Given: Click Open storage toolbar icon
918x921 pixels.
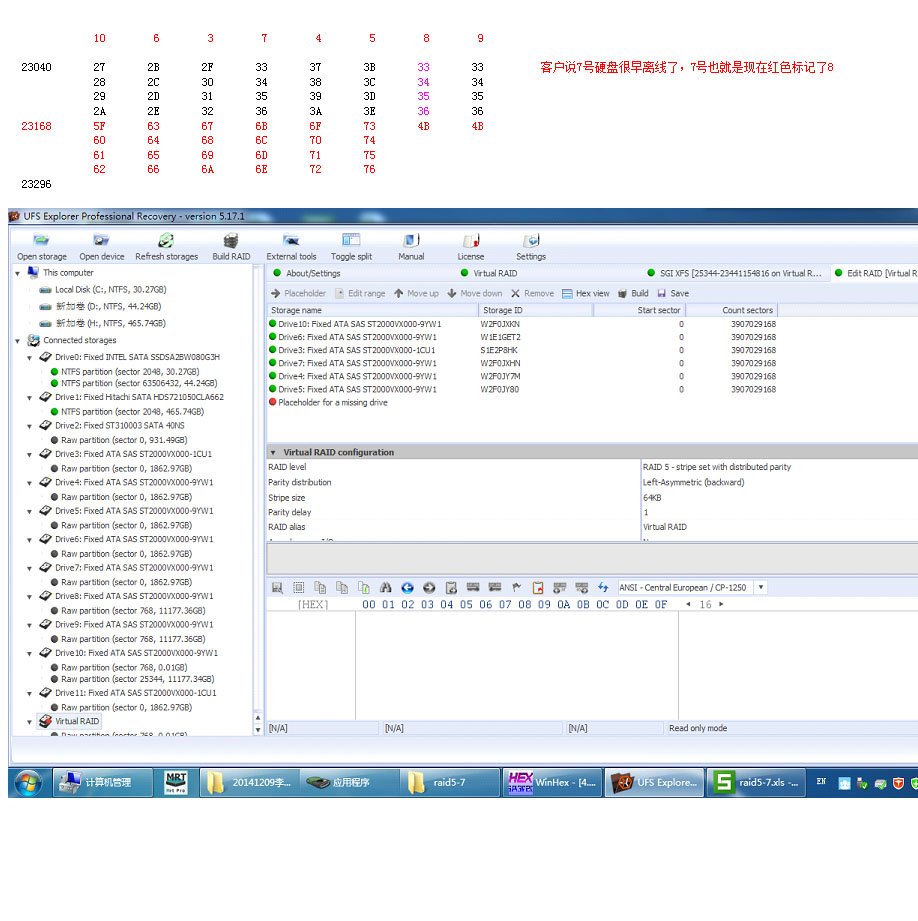Looking at the screenshot, I should click(x=42, y=247).
